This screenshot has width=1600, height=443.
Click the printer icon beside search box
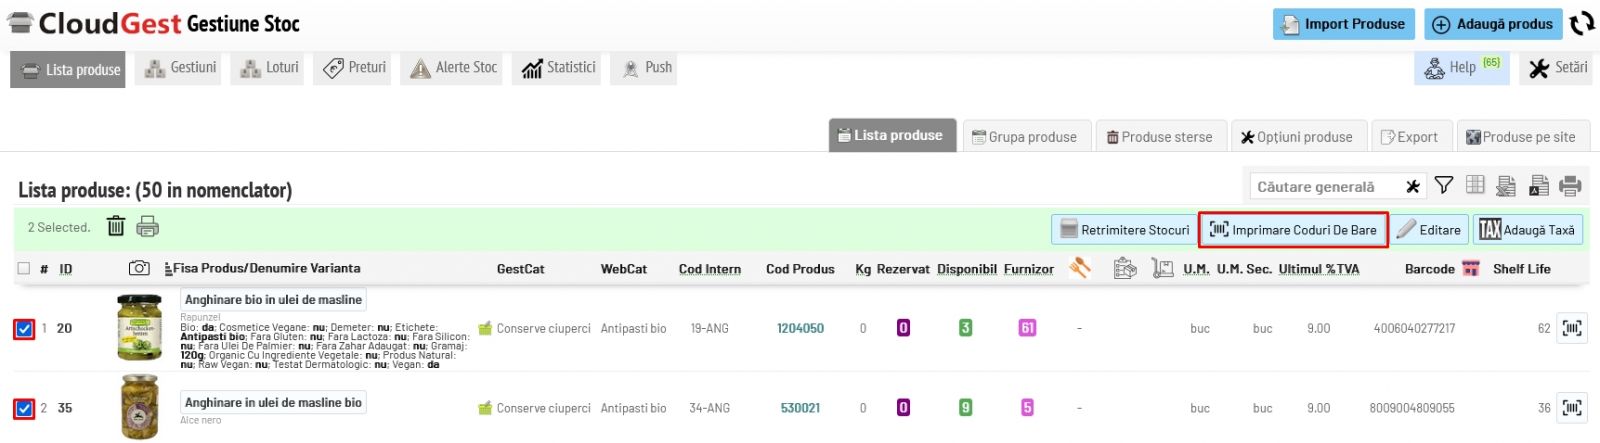coord(1570,185)
